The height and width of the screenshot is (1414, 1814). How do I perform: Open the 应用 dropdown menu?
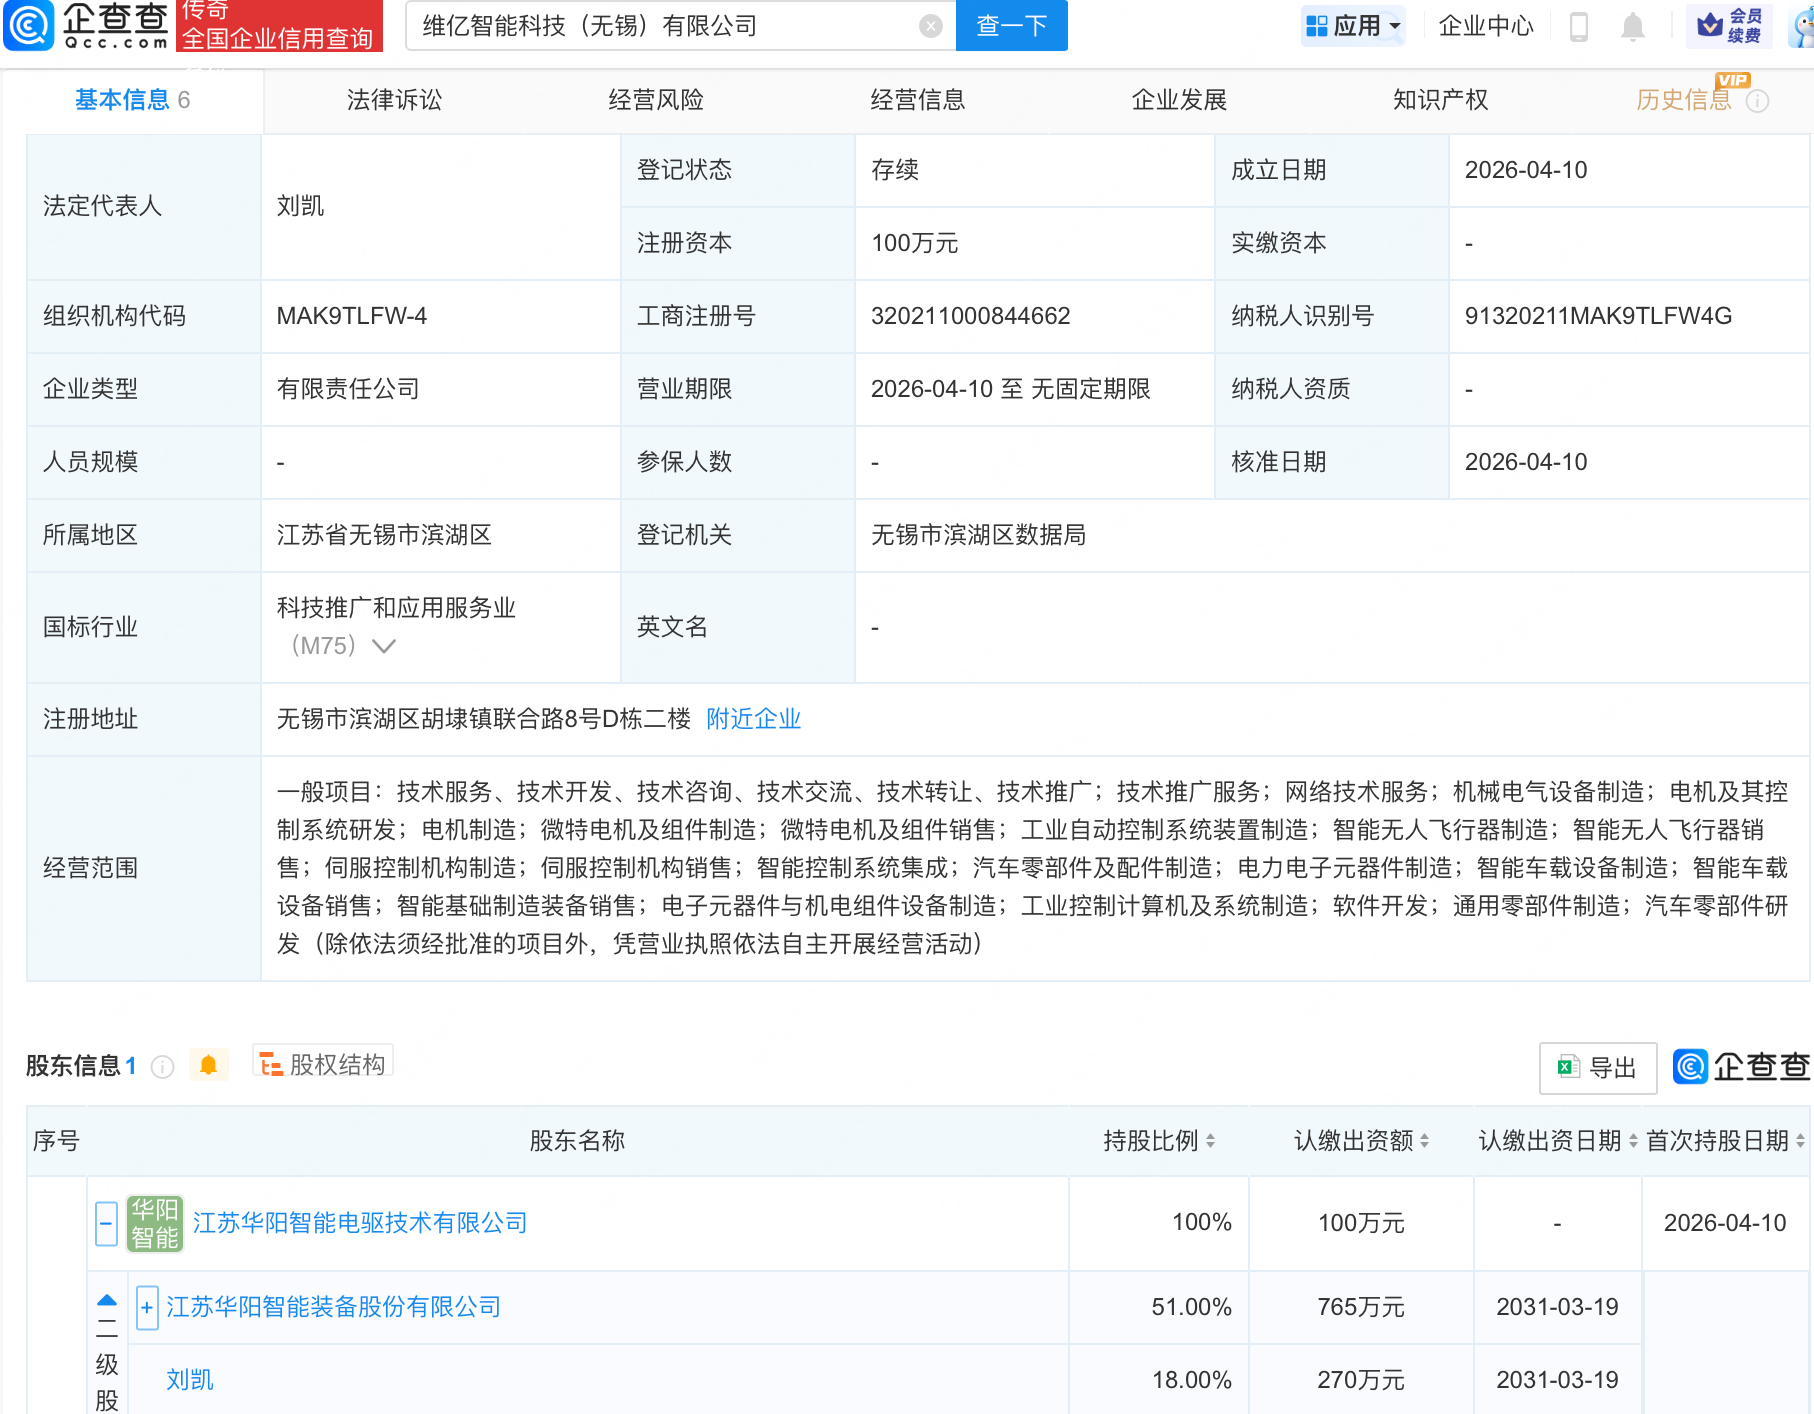(x=1354, y=26)
